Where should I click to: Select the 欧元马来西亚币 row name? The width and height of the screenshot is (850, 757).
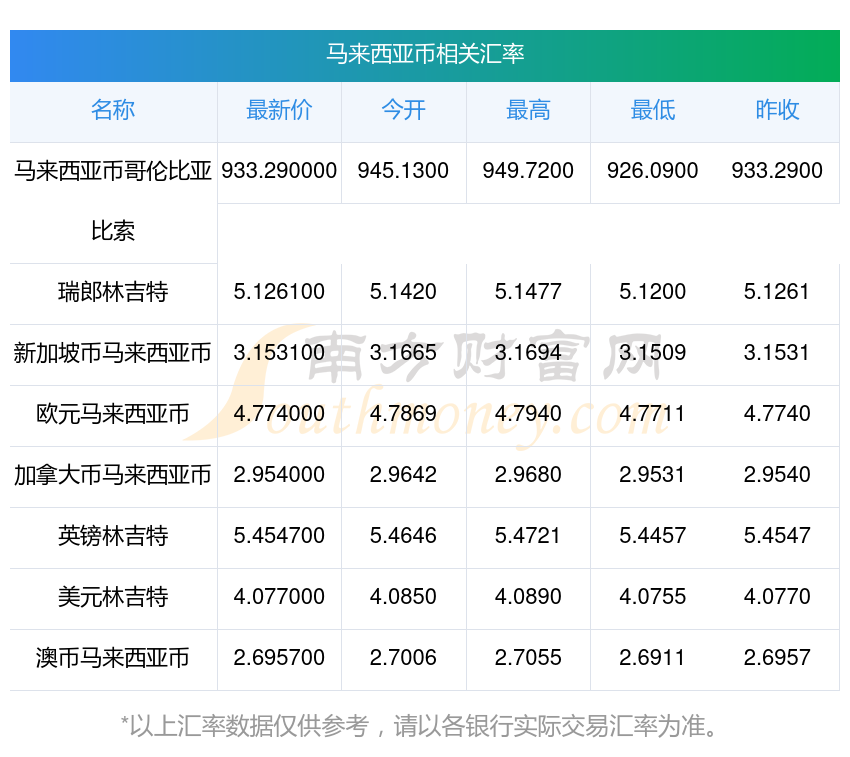tap(113, 414)
